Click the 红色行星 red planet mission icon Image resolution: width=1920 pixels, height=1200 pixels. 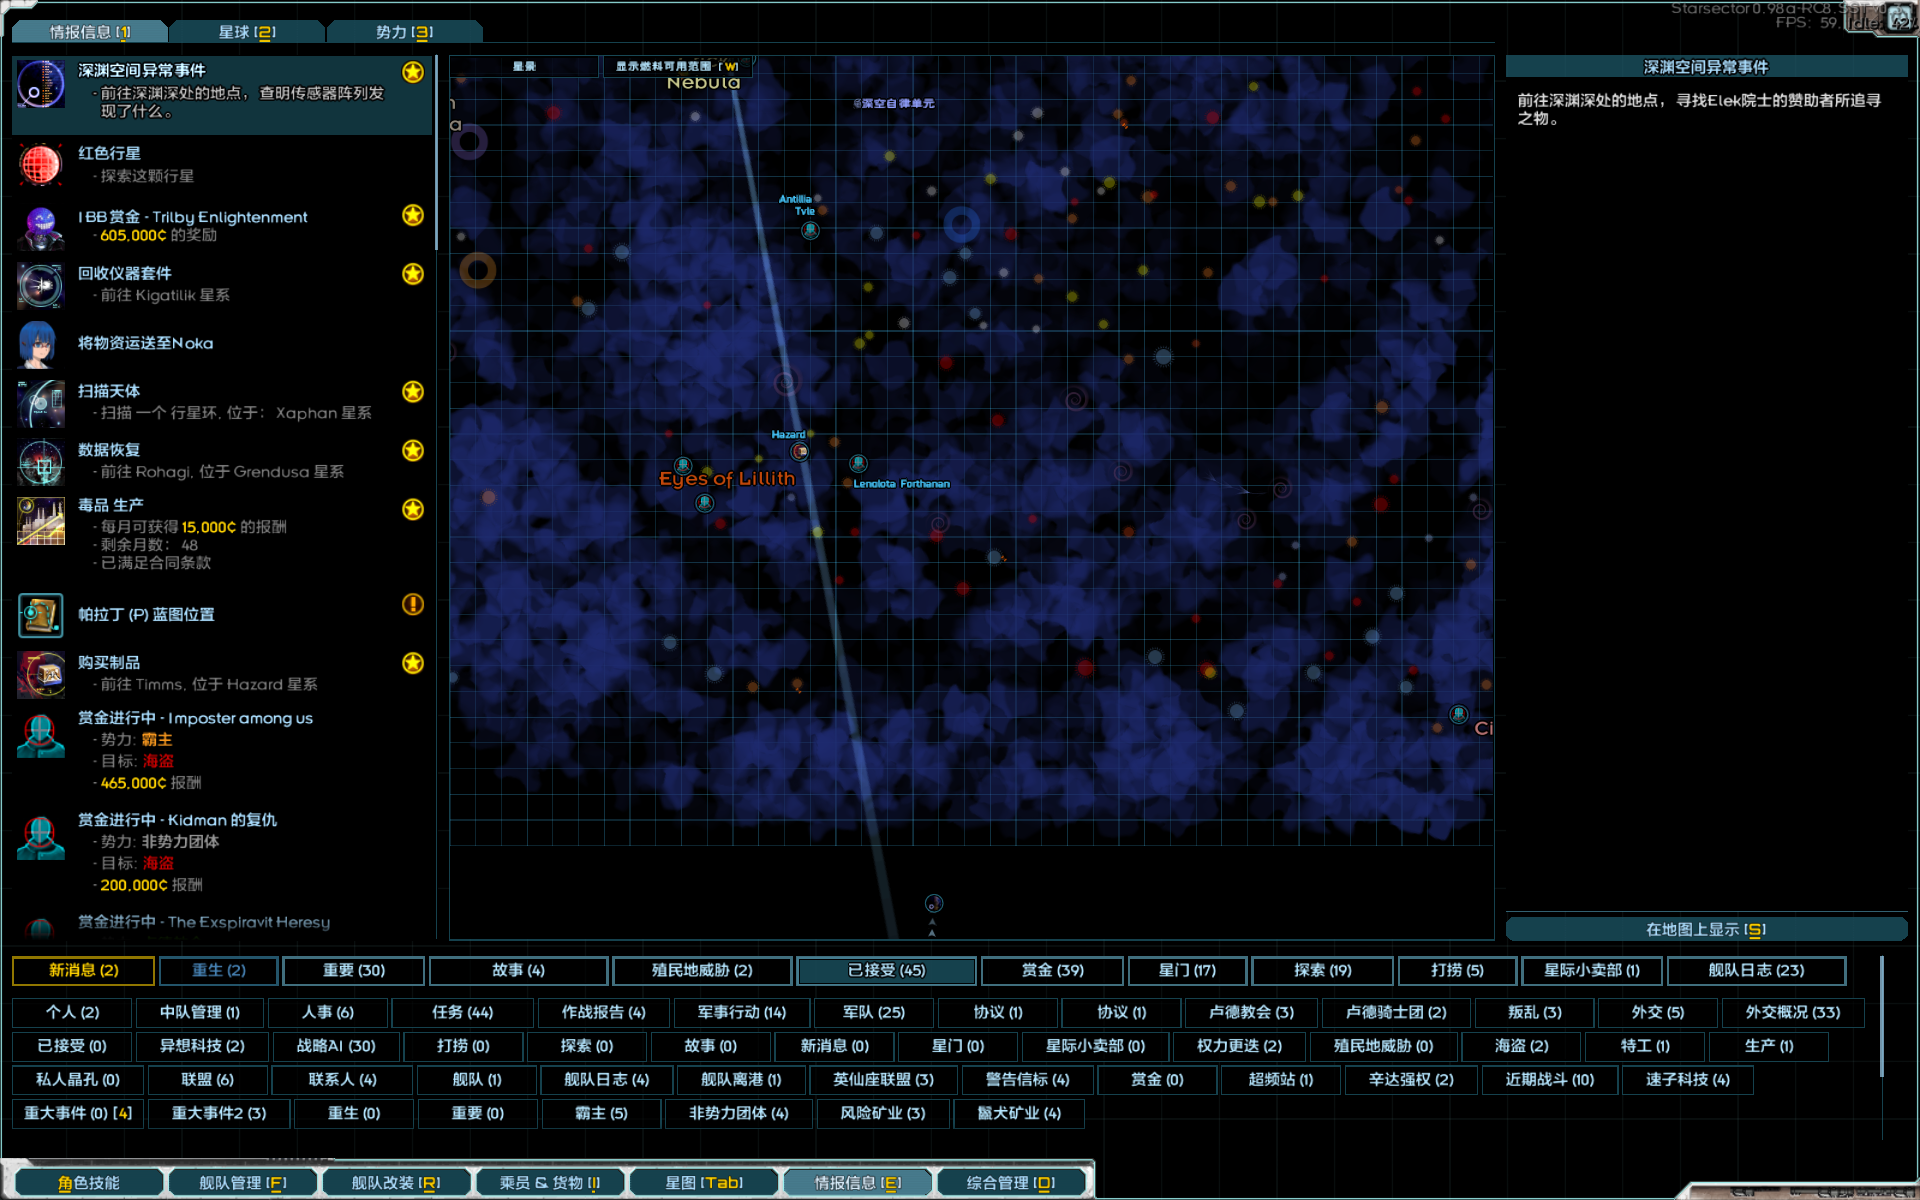pos(40,164)
